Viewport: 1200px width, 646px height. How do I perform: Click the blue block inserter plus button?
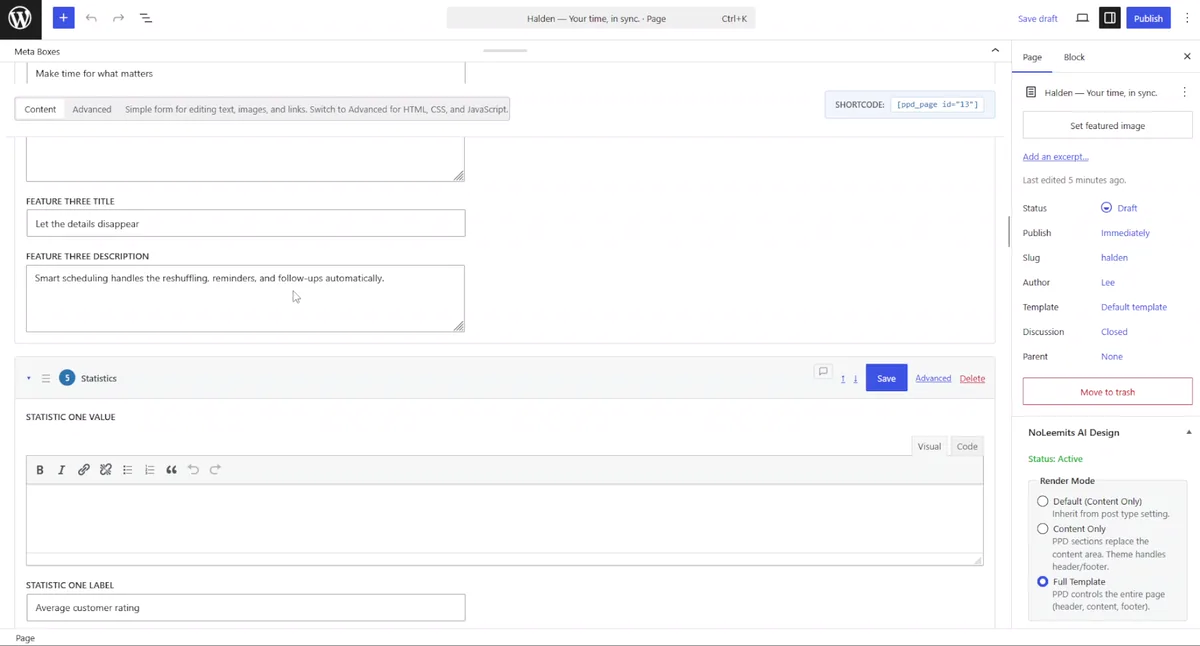tap(63, 18)
